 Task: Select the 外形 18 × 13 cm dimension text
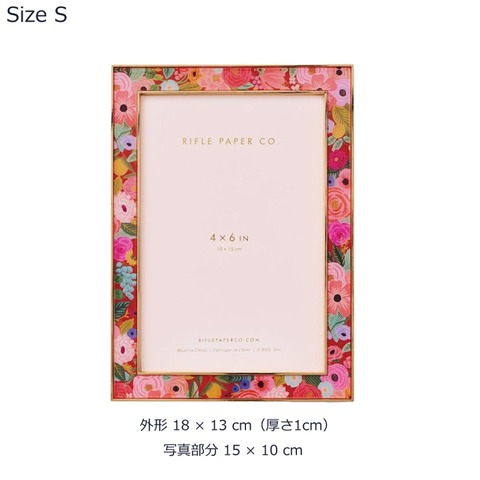(x=196, y=425)
